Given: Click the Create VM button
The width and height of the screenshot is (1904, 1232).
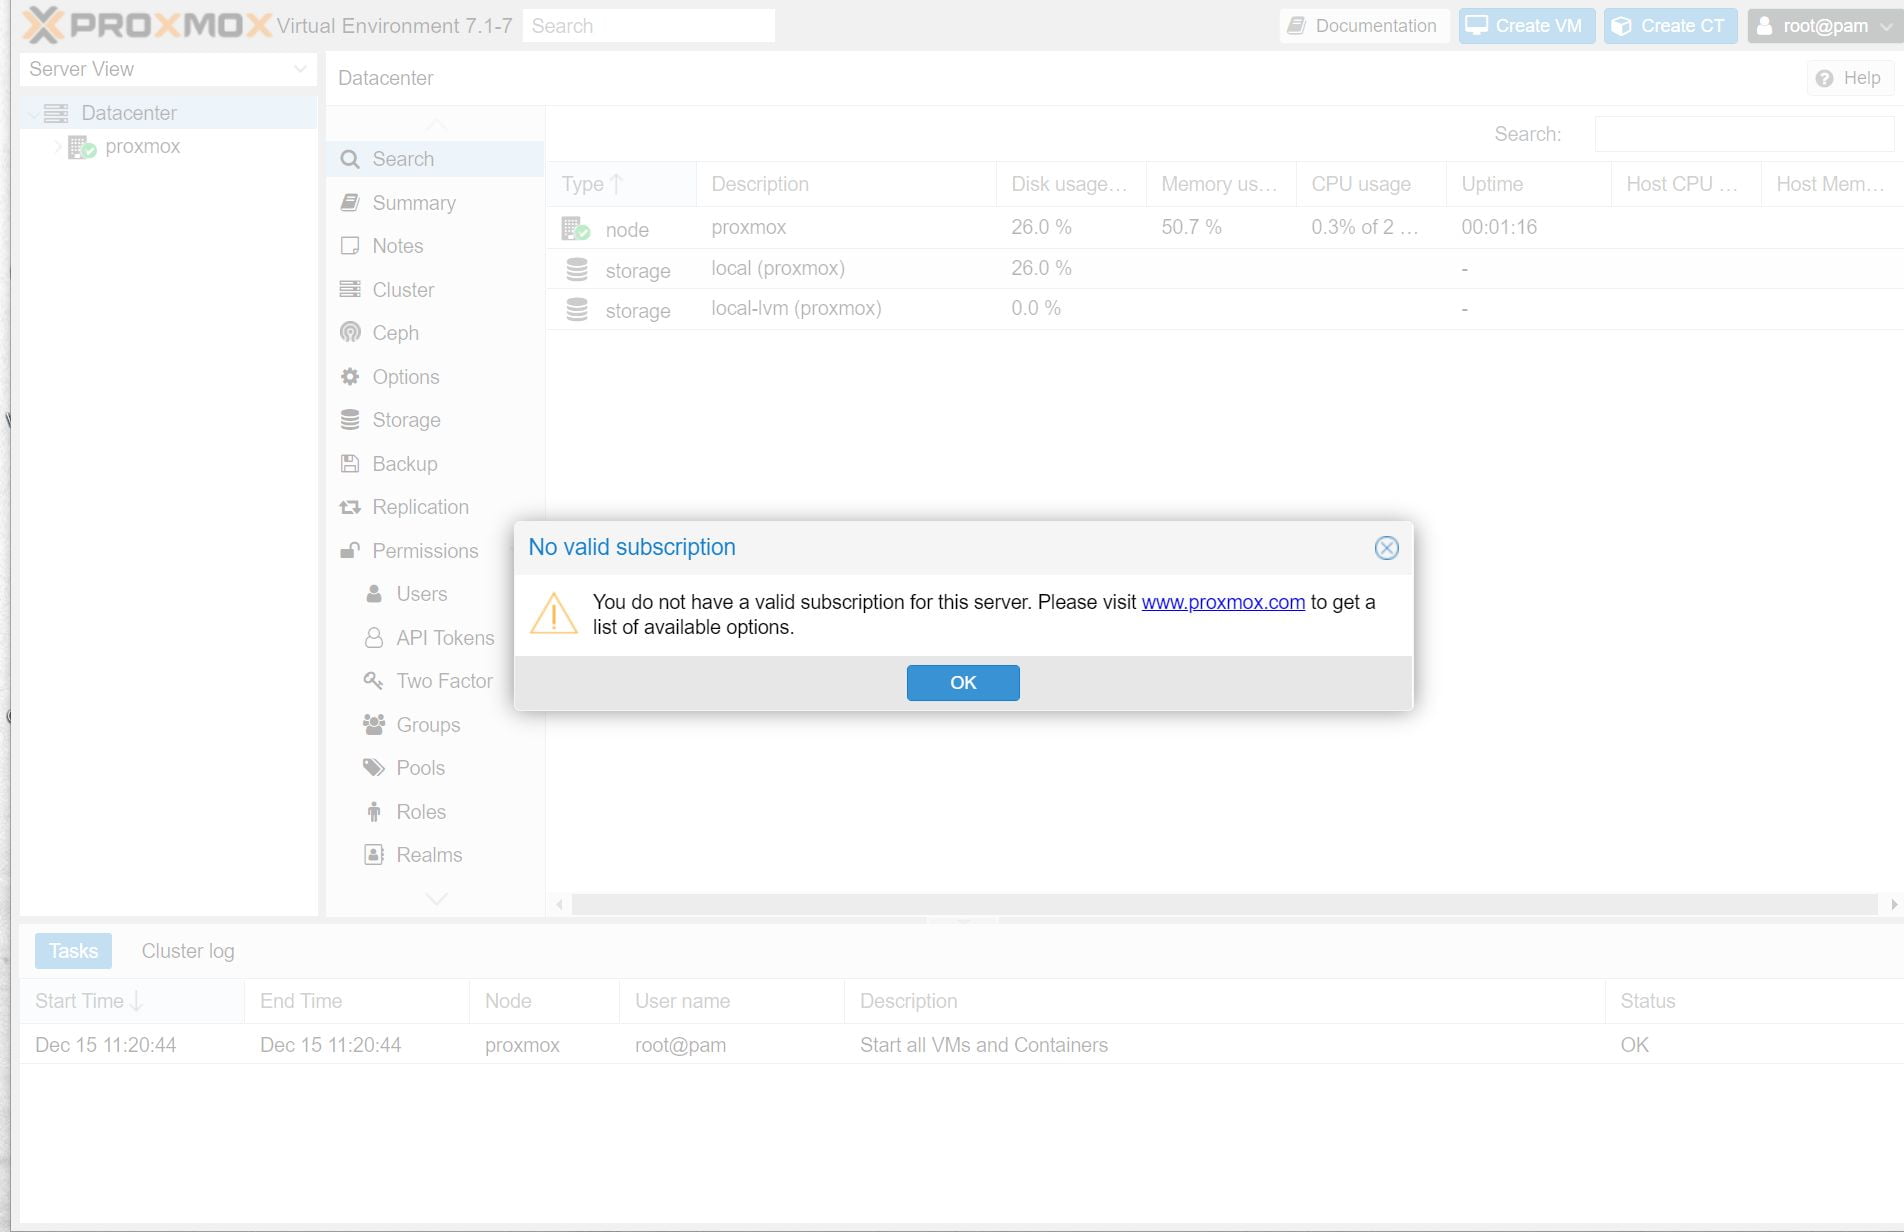Looking at the screenshot, I should pos(1526,26).
